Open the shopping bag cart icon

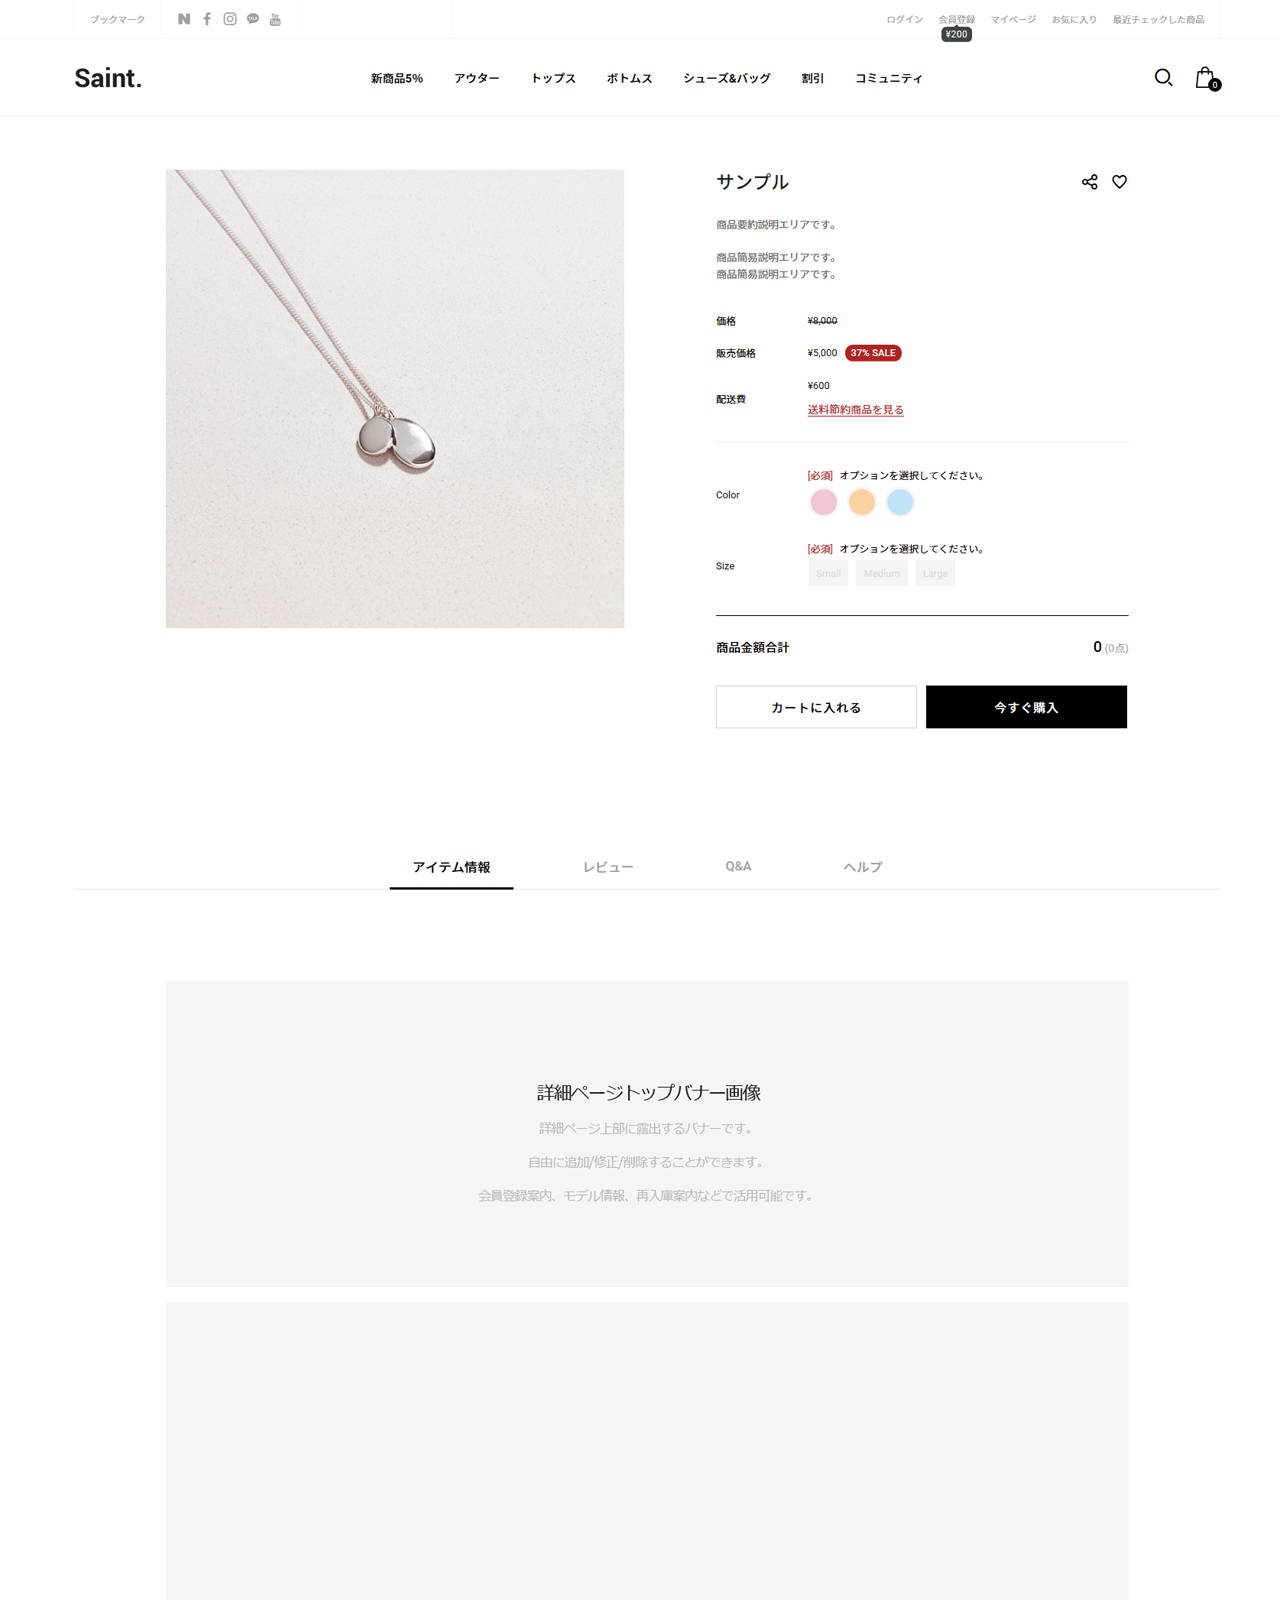(1207, 78)
